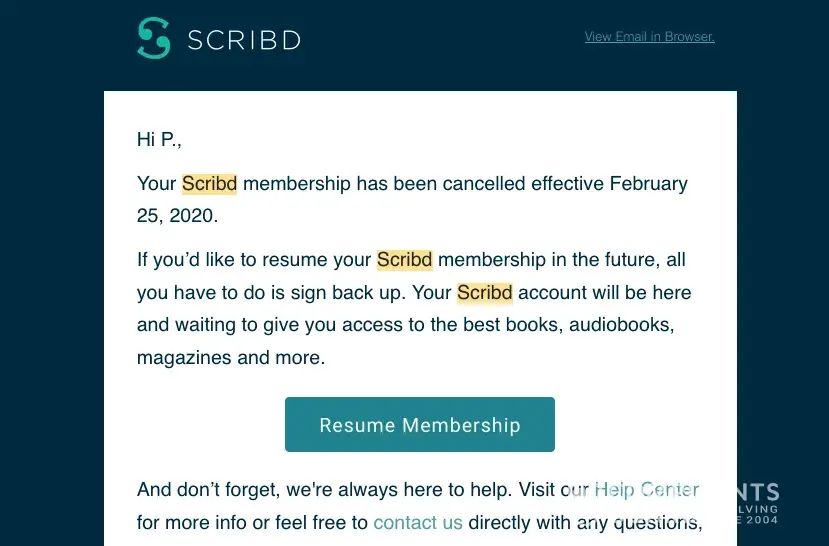Image resolution: width=829 pixels, height=546 pixels.
Task: Click highlighted Scribd before 'account will be here'
Action: pyautogui.click(x=485, y=293)
